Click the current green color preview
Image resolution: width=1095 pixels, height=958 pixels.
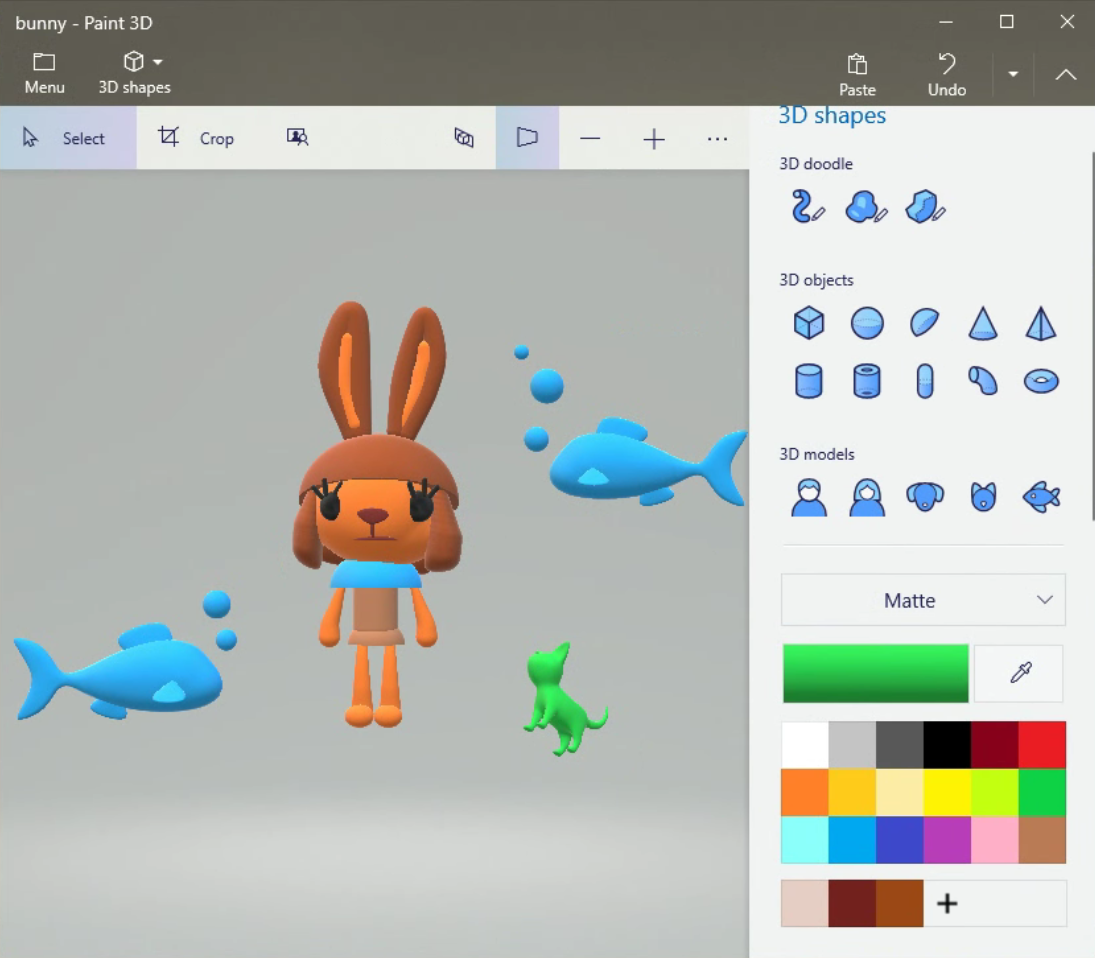(x=875, y=673)
